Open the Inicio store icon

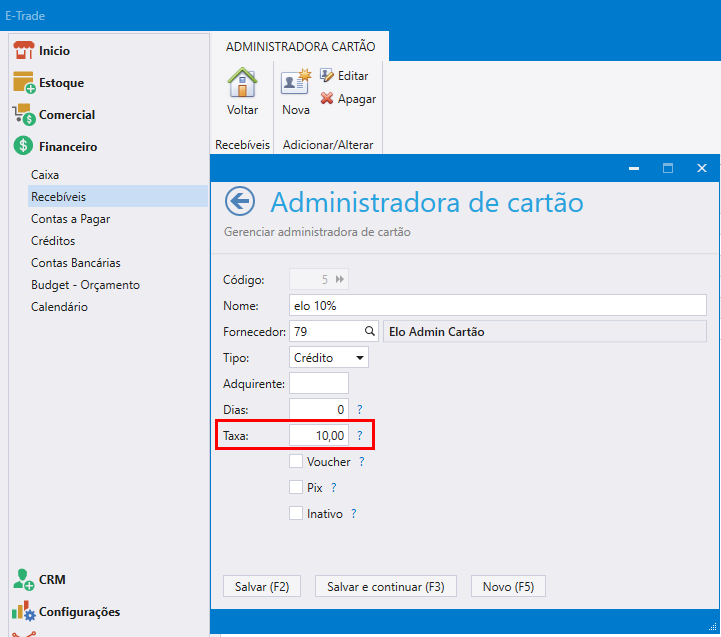23,50
